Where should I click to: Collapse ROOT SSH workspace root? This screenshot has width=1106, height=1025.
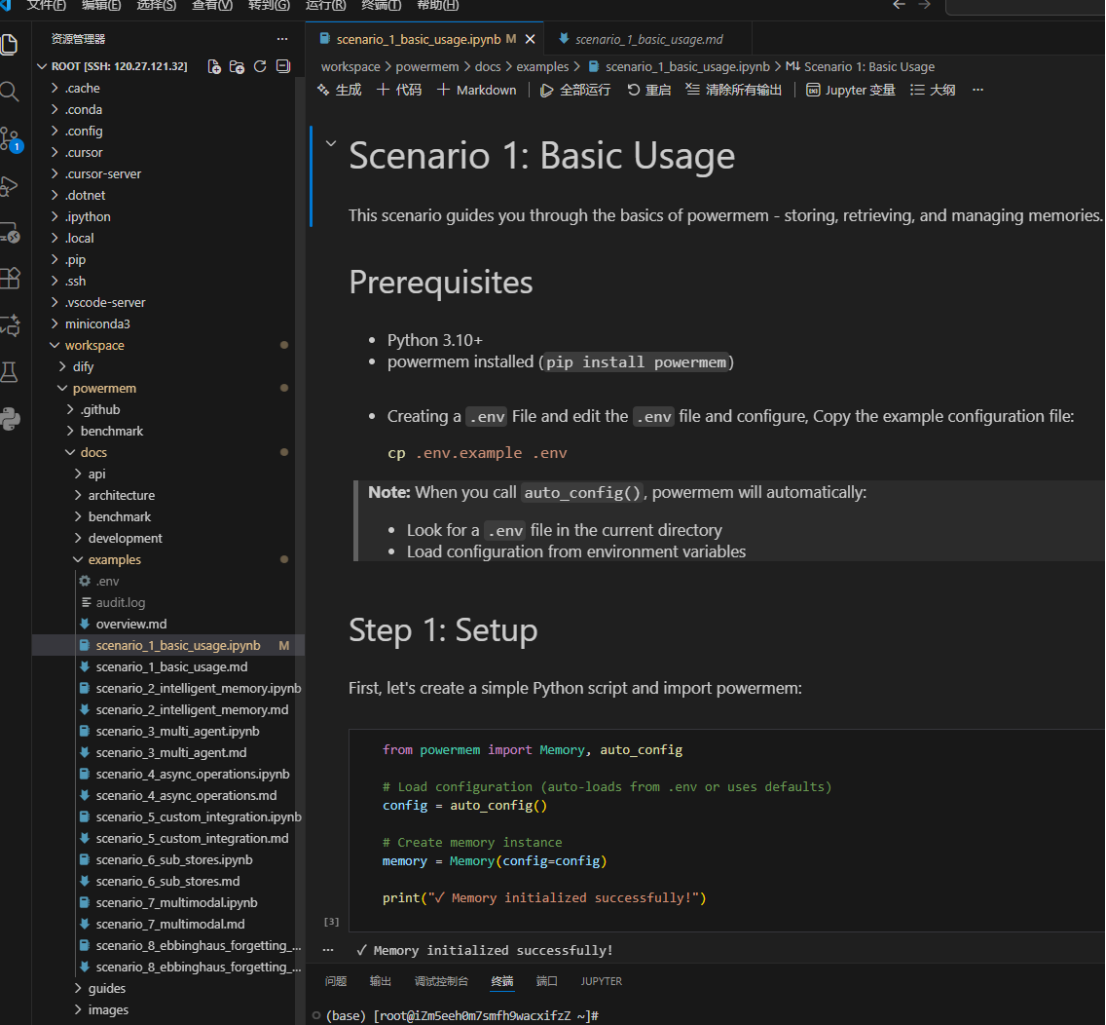(x=42, y=66)
